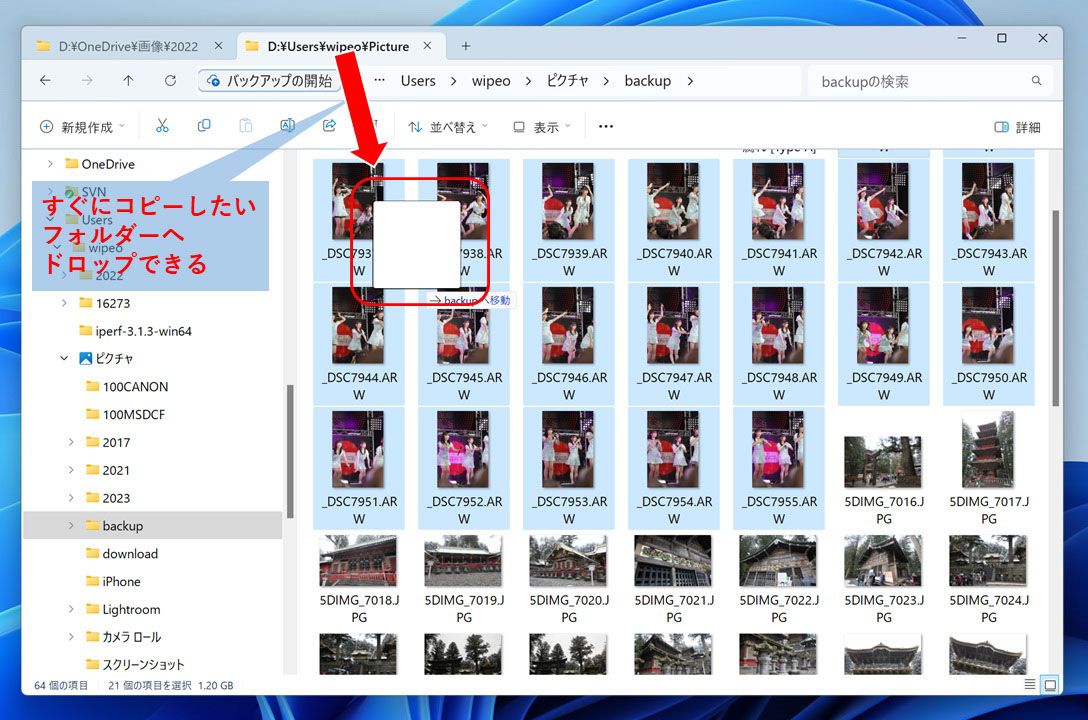Expand the カメラ ロール folder node
Image resolution: width=1088 pixels, height=720 pixels.
pos(71,637)
